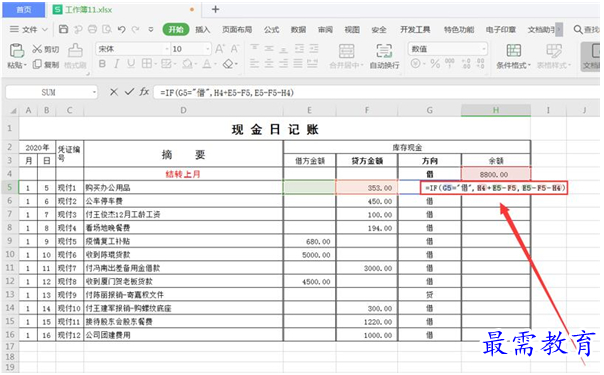The width and height of the screenshot is (604, 375).
Task: Increase font size with larger A icon
Action: (220, 49)
